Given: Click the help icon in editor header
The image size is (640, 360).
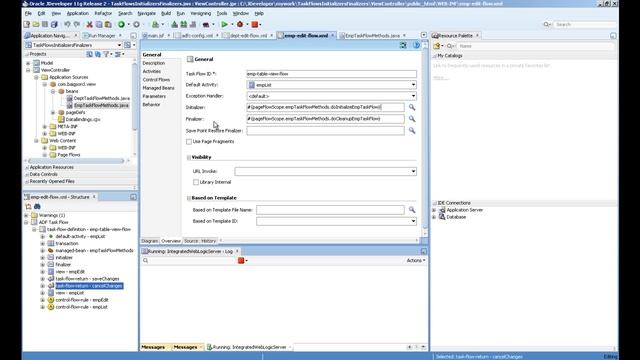Looking at the screenshot, I should point(416,45).
